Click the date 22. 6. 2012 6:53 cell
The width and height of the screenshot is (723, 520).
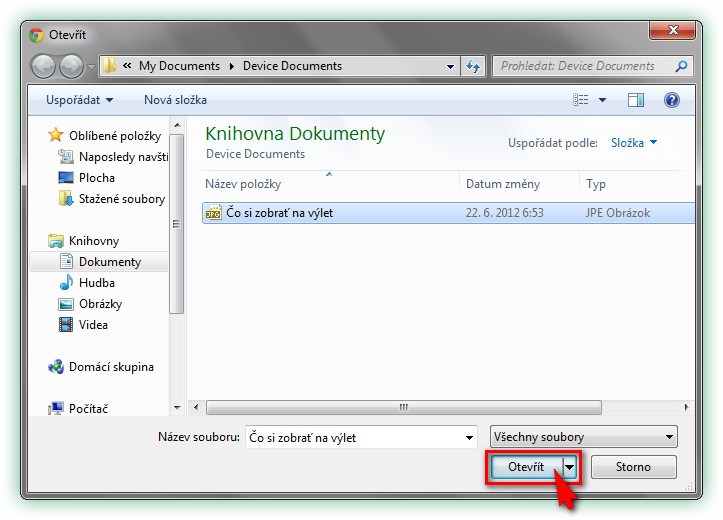[504, 213]
